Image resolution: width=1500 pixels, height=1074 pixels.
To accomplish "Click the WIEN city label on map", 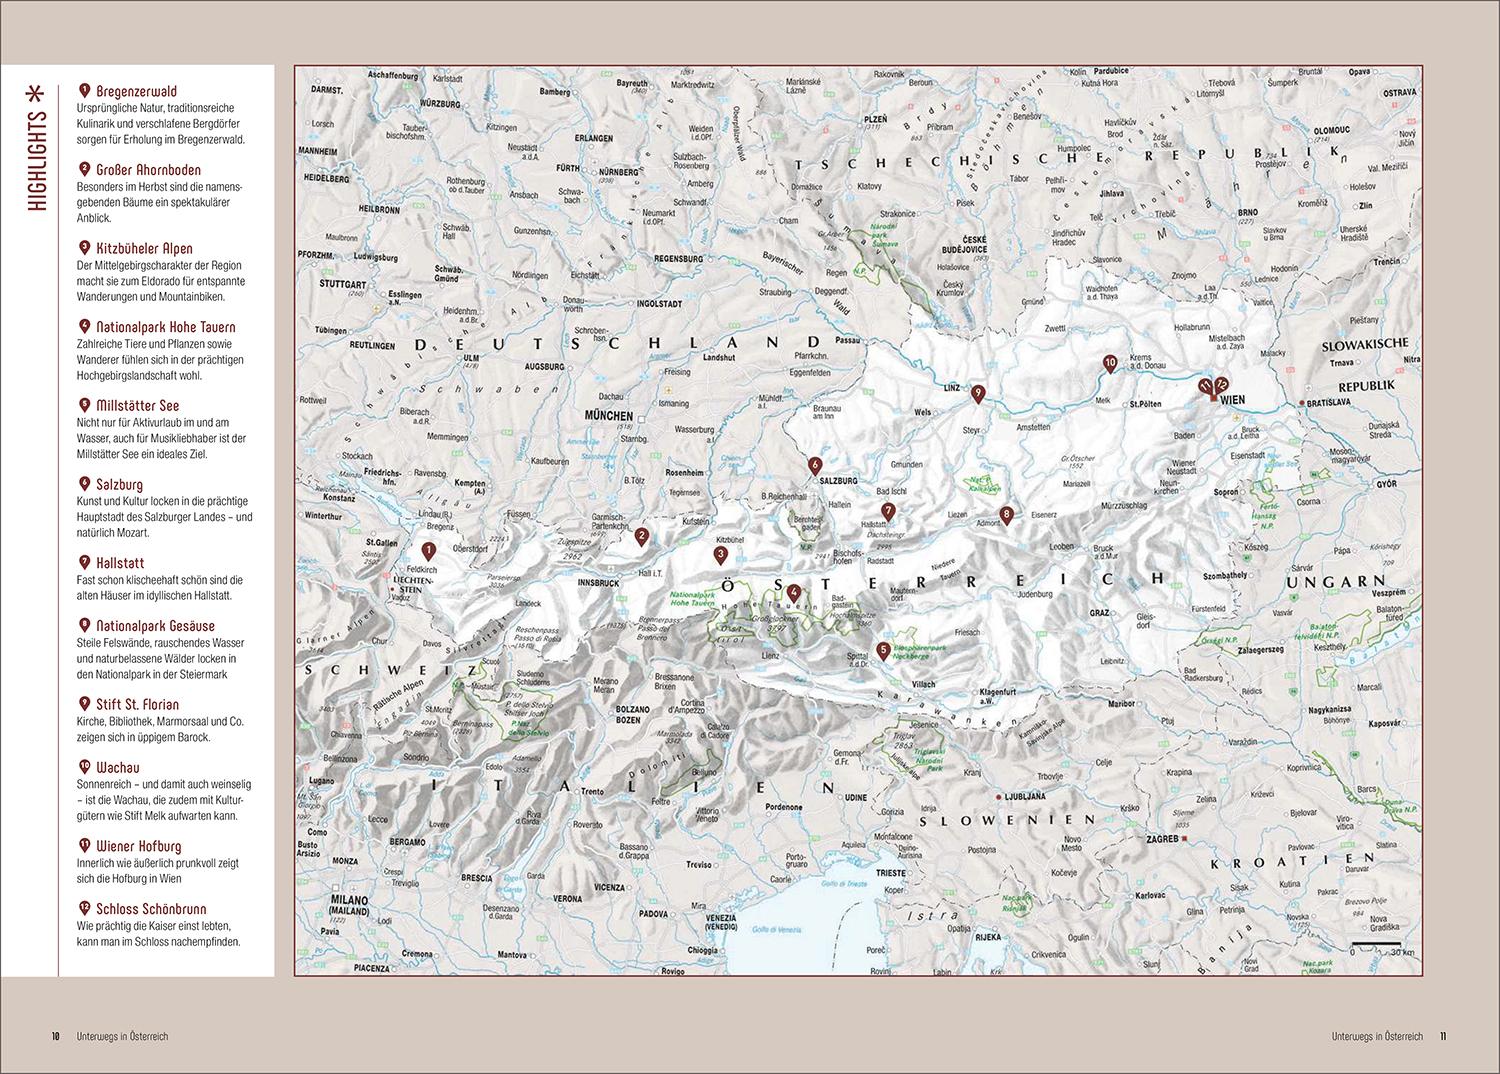I will pos(1233,400).
